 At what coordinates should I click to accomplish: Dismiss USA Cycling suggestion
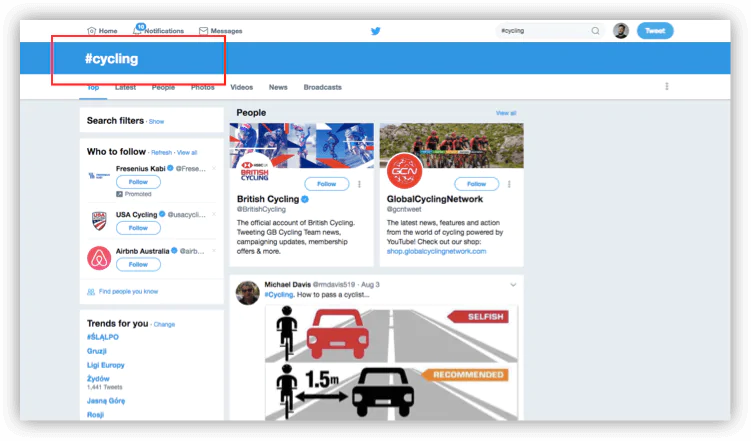click(214, 214)
